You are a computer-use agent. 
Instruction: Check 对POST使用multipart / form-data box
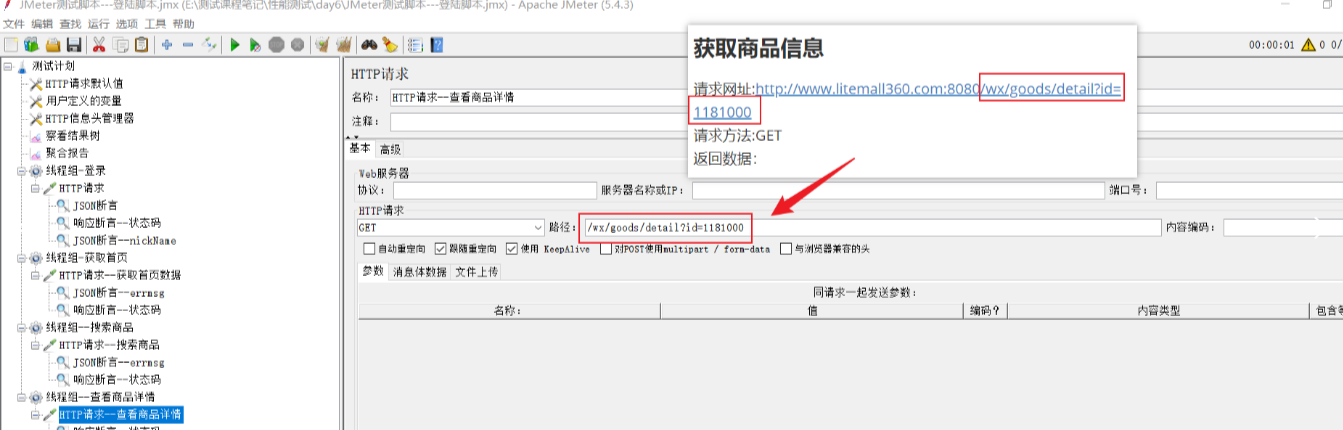tap(606, 249)
